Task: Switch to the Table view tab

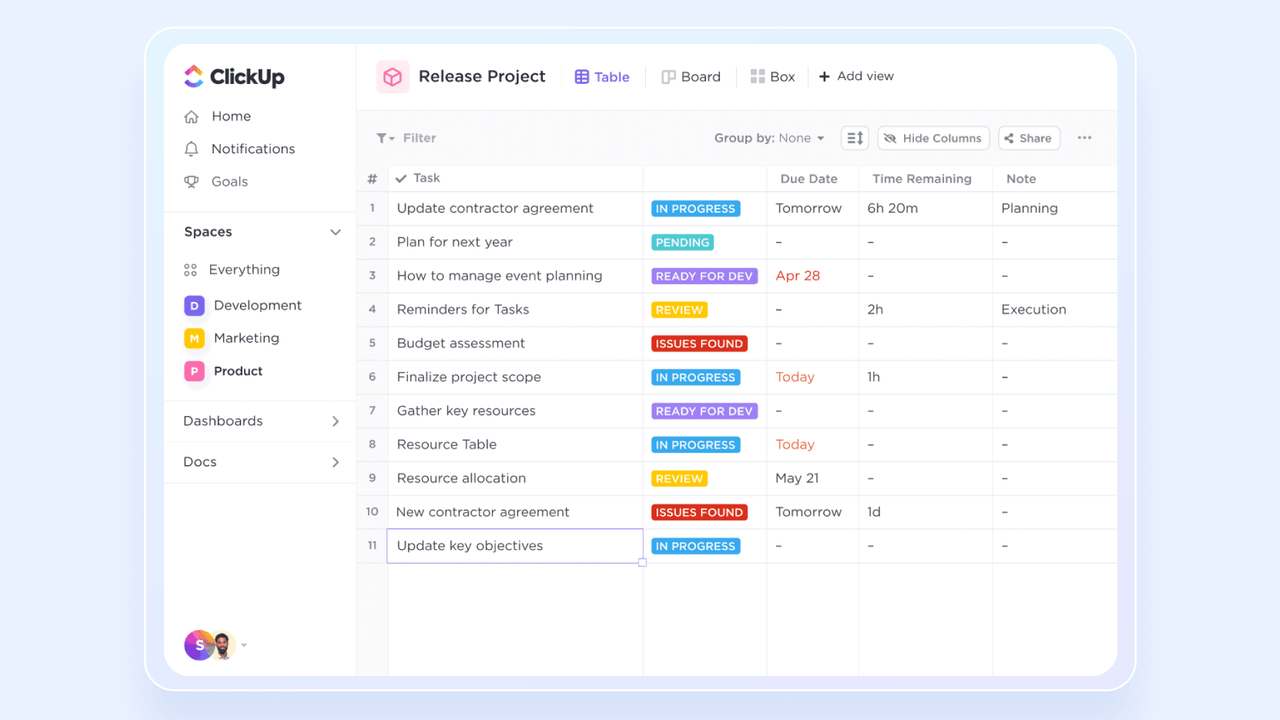Action: (x=602, y=77)
